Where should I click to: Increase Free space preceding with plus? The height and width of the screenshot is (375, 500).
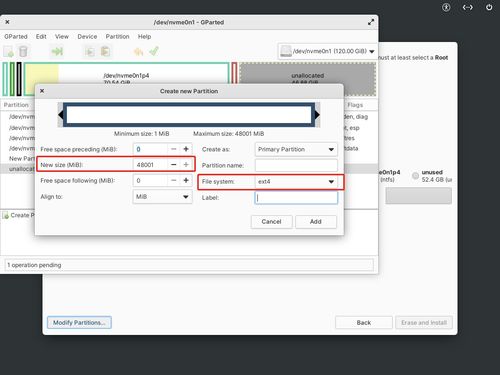click(x=186, y=149)
